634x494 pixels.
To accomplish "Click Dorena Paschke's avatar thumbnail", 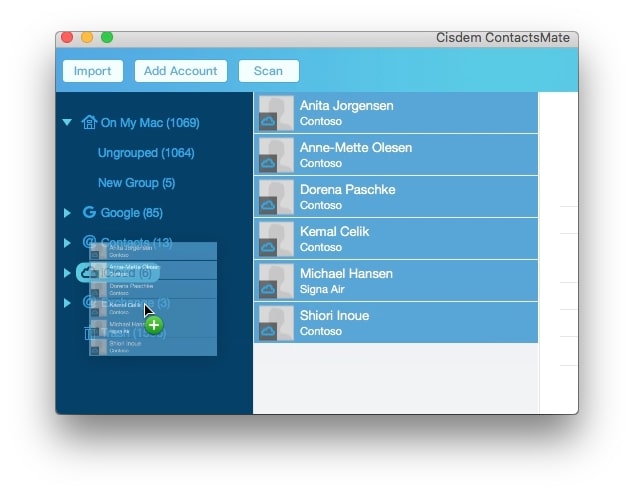I will point(276,197).
